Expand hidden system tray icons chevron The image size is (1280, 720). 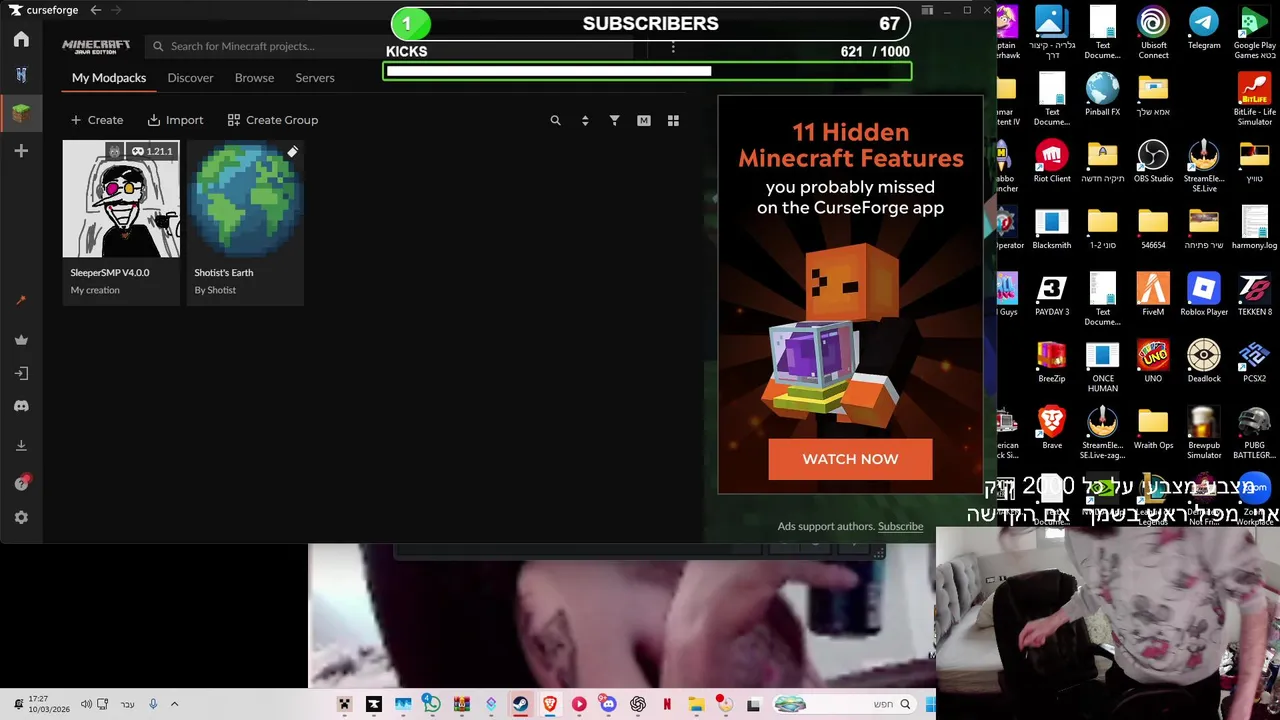click(x=174, y=704)
